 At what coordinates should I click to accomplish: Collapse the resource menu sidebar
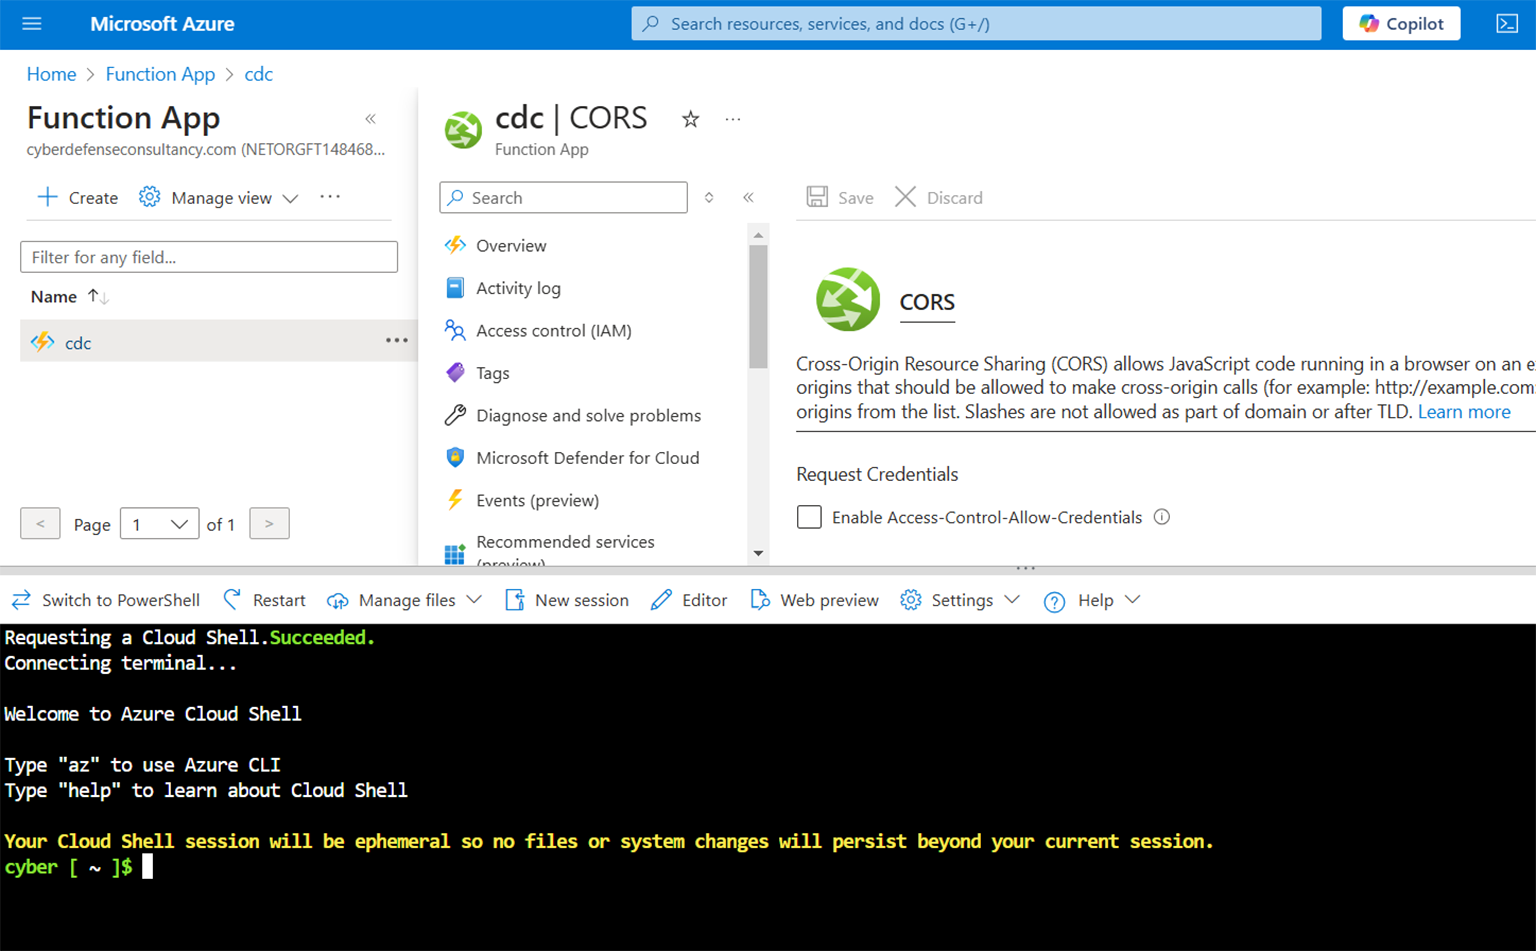(748, 197)
